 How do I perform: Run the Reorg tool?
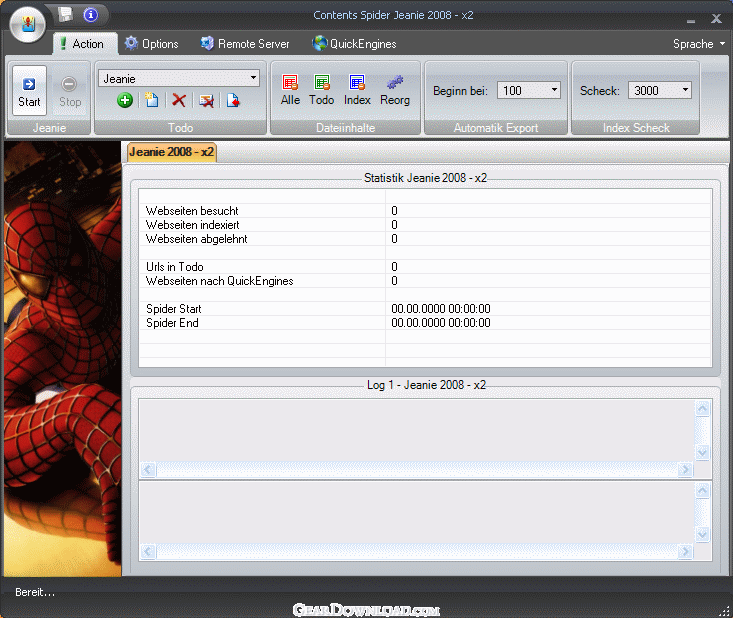[395, 90]
